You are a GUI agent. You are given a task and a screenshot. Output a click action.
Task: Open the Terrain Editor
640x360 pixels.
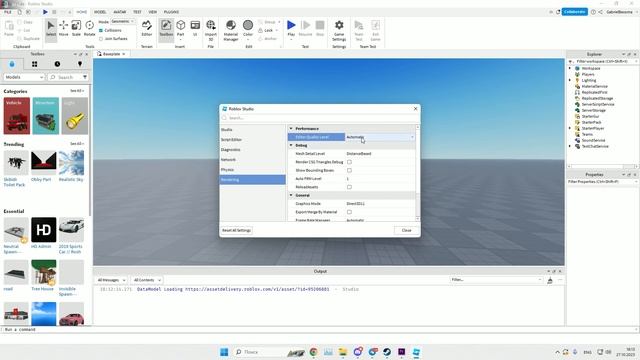pos(147,29)
